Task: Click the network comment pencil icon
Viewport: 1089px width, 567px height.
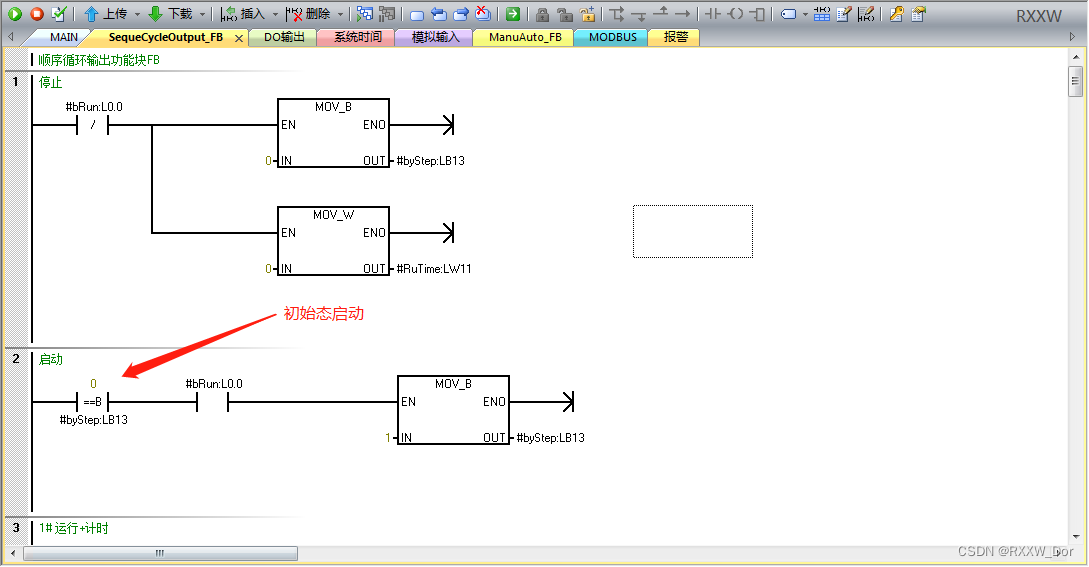Action: pyautogui.click(x=865, y=13)
